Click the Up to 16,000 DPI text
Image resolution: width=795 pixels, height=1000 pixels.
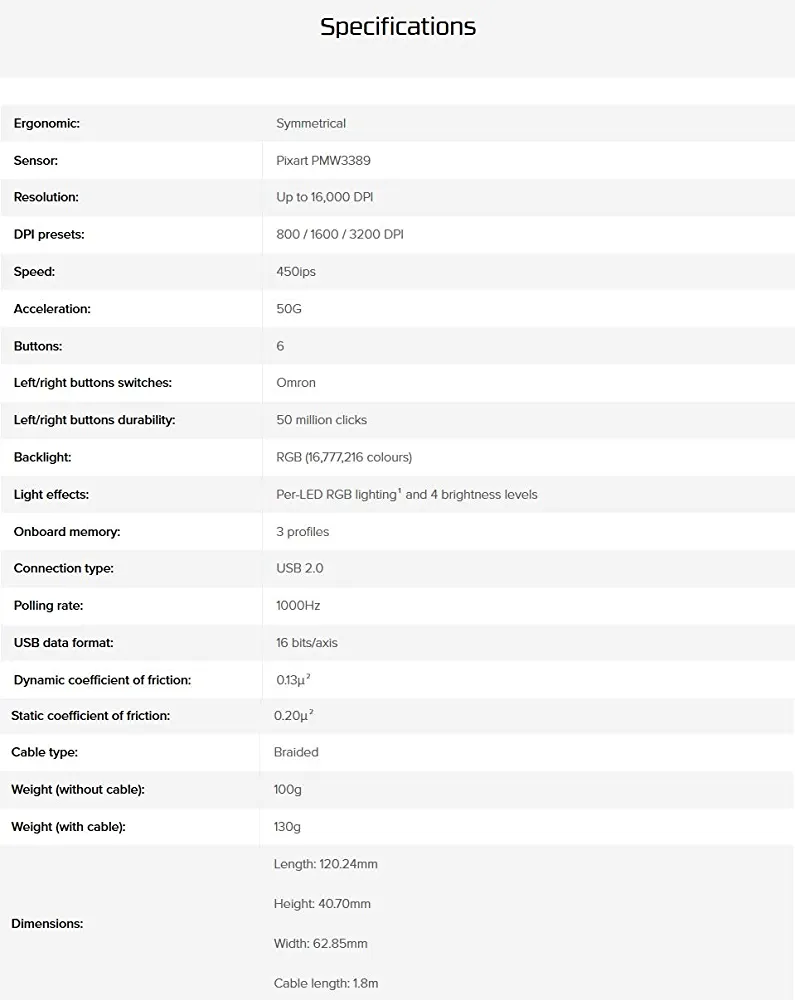[324, 197]
